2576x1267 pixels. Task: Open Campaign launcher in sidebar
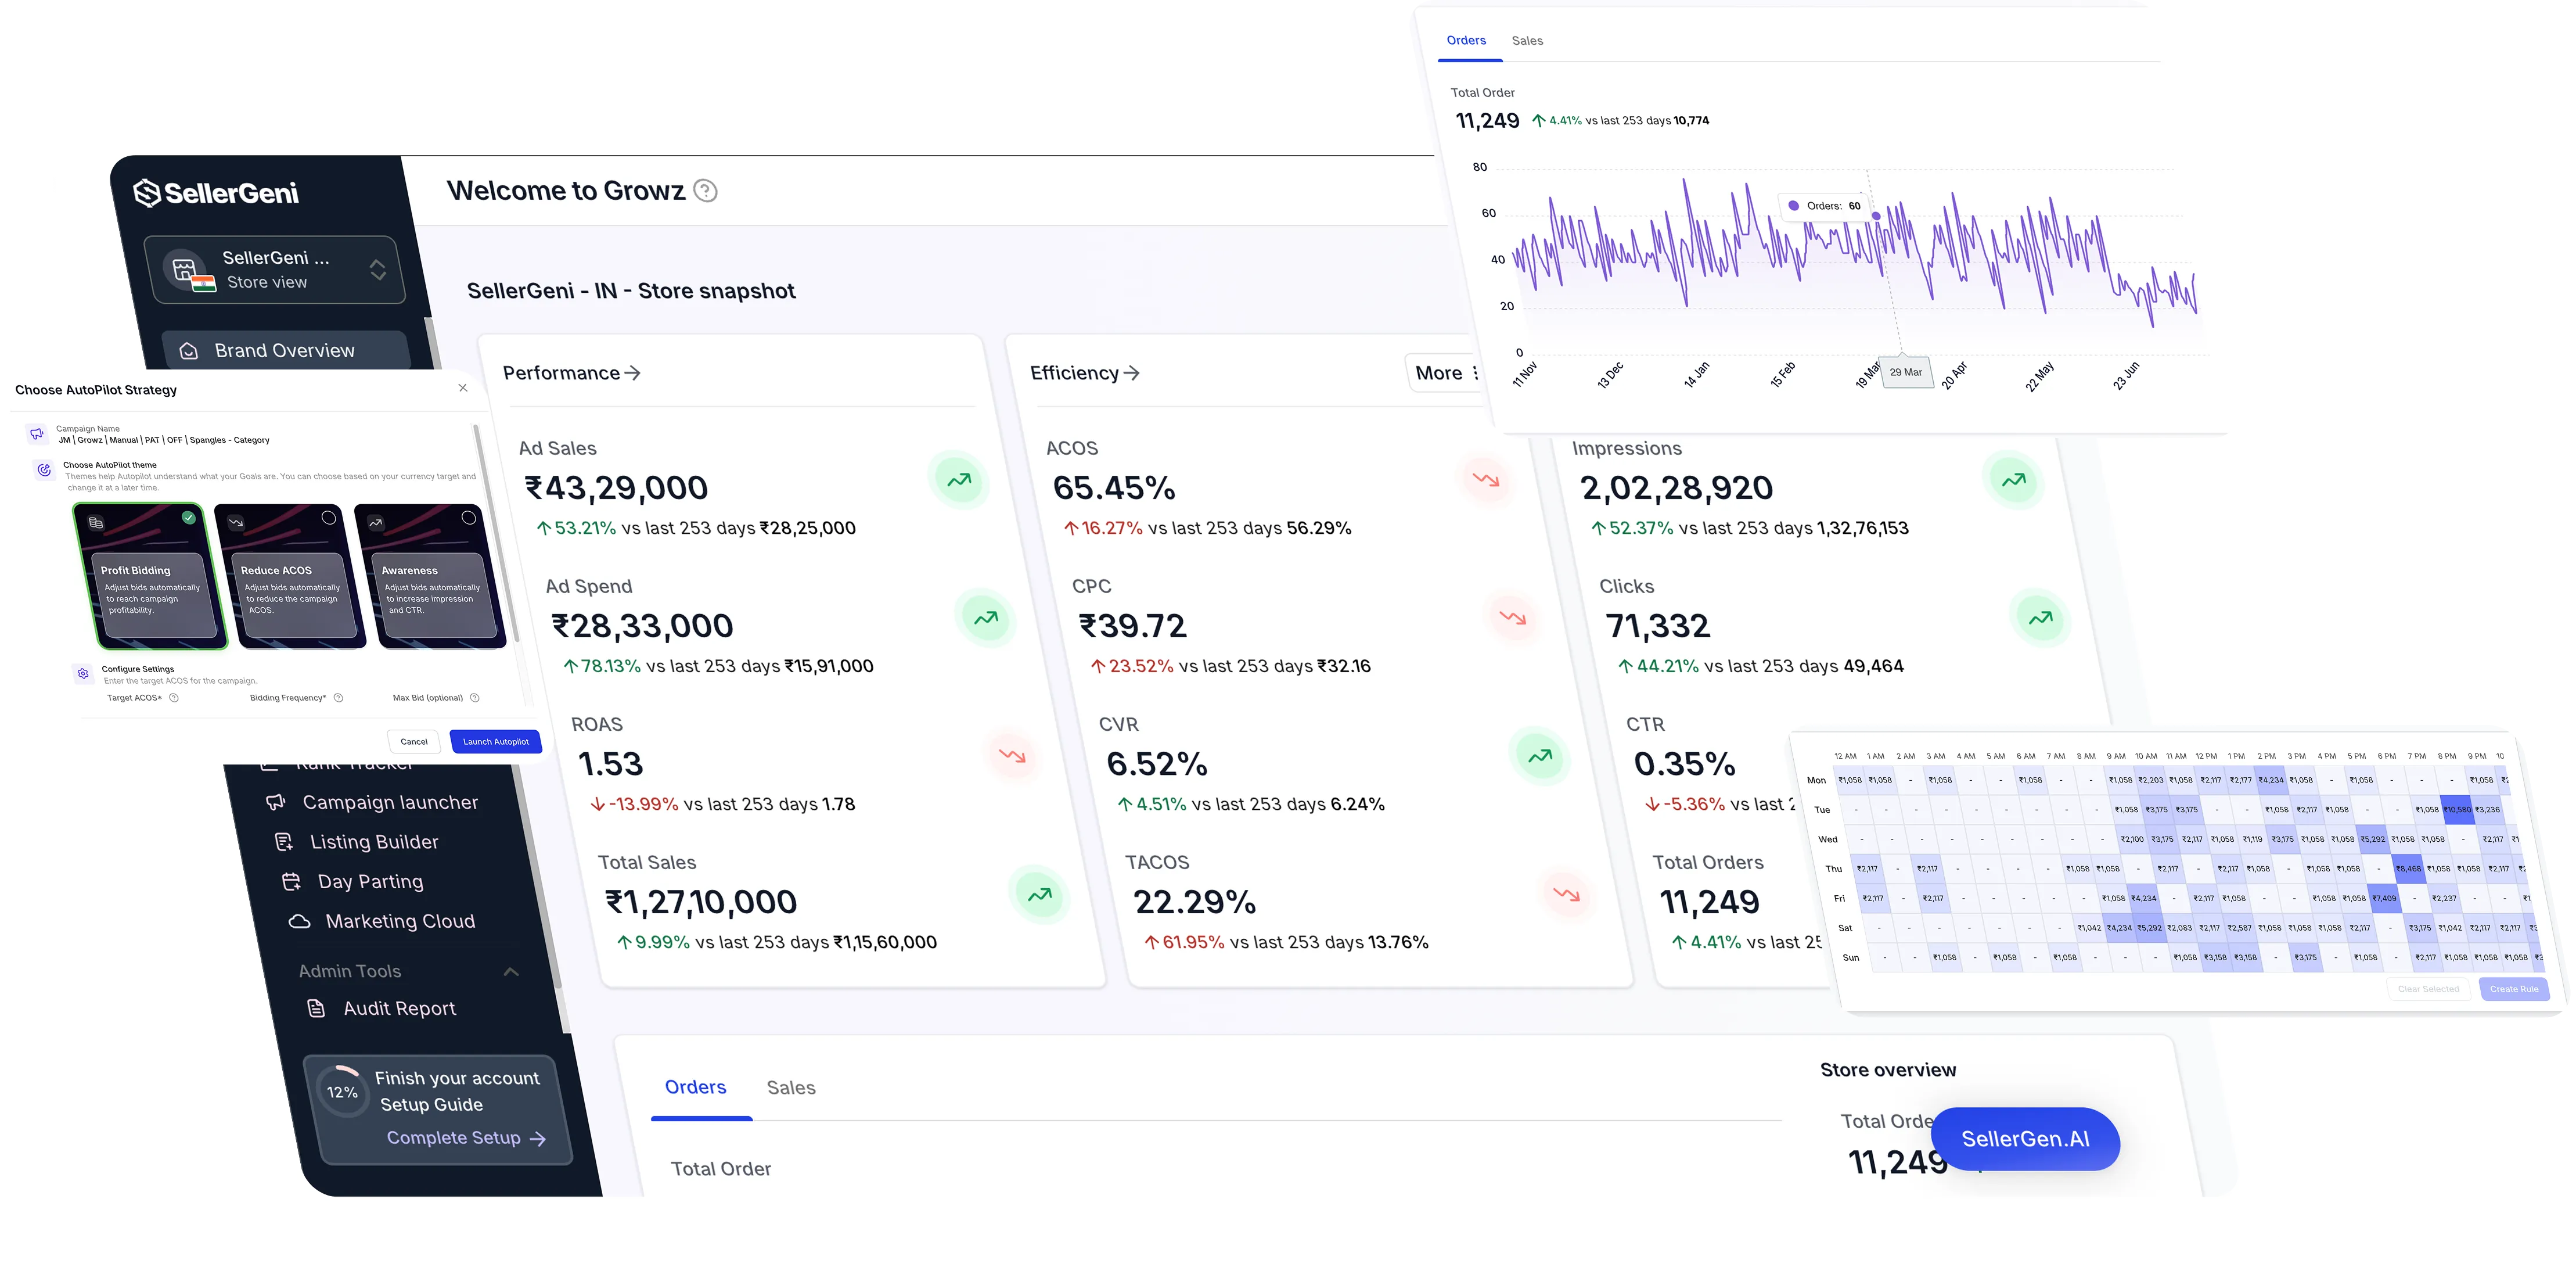(x=390, y=802)
